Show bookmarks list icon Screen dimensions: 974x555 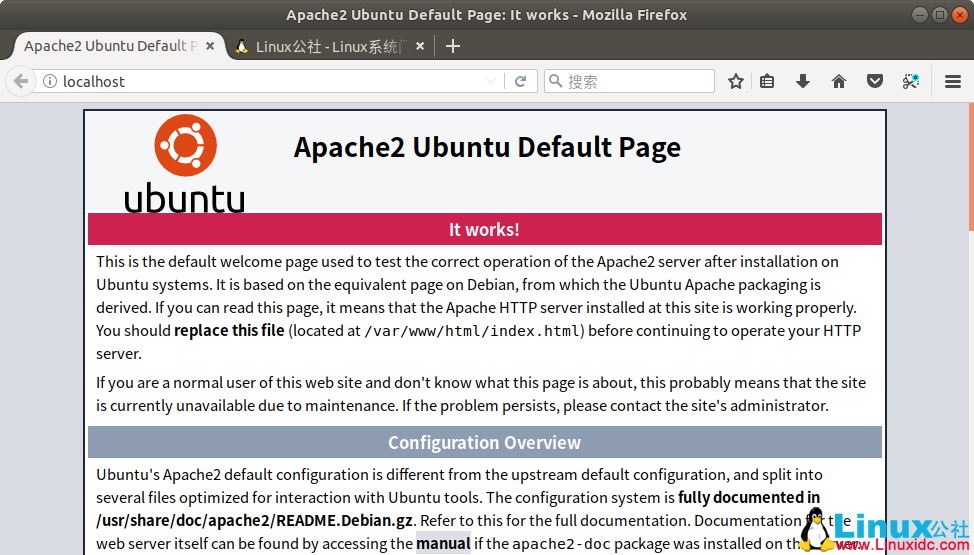(767, 81)
